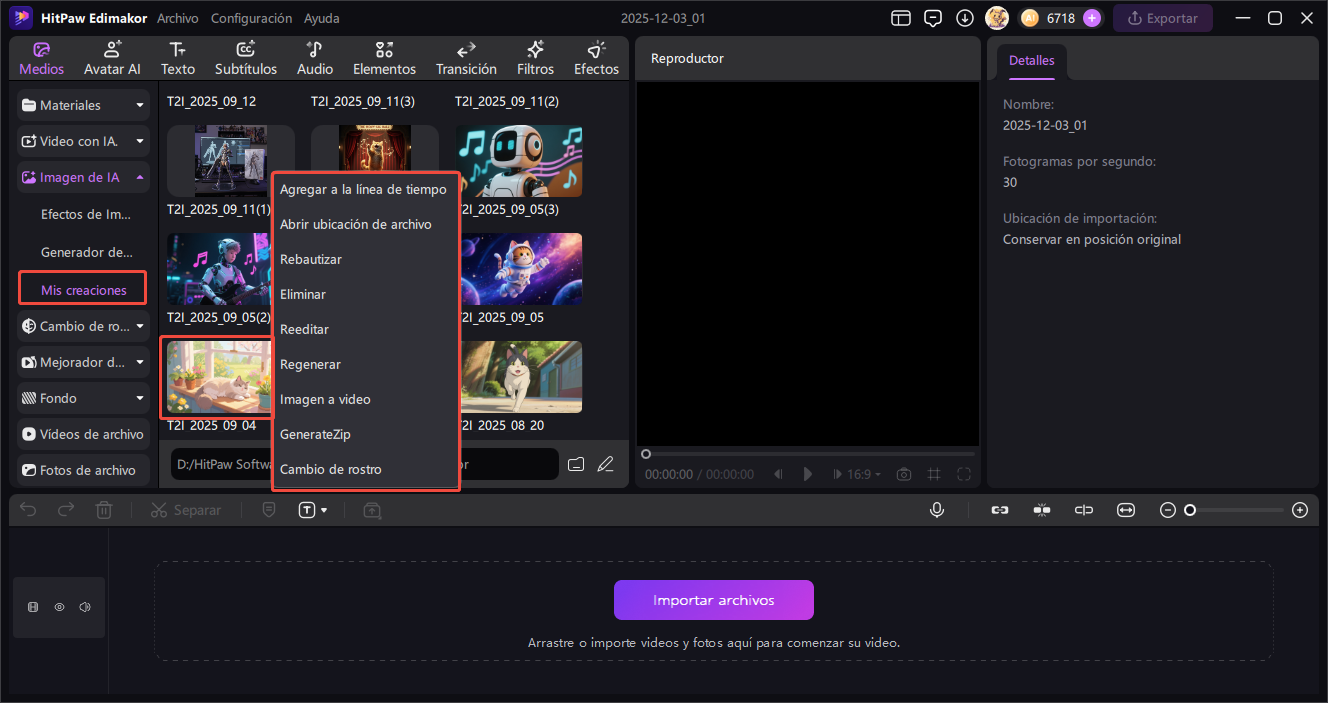1328x703 pixels.
Task: Open the layout switcher icon in title bar
Action: click(x=901, y=18)
